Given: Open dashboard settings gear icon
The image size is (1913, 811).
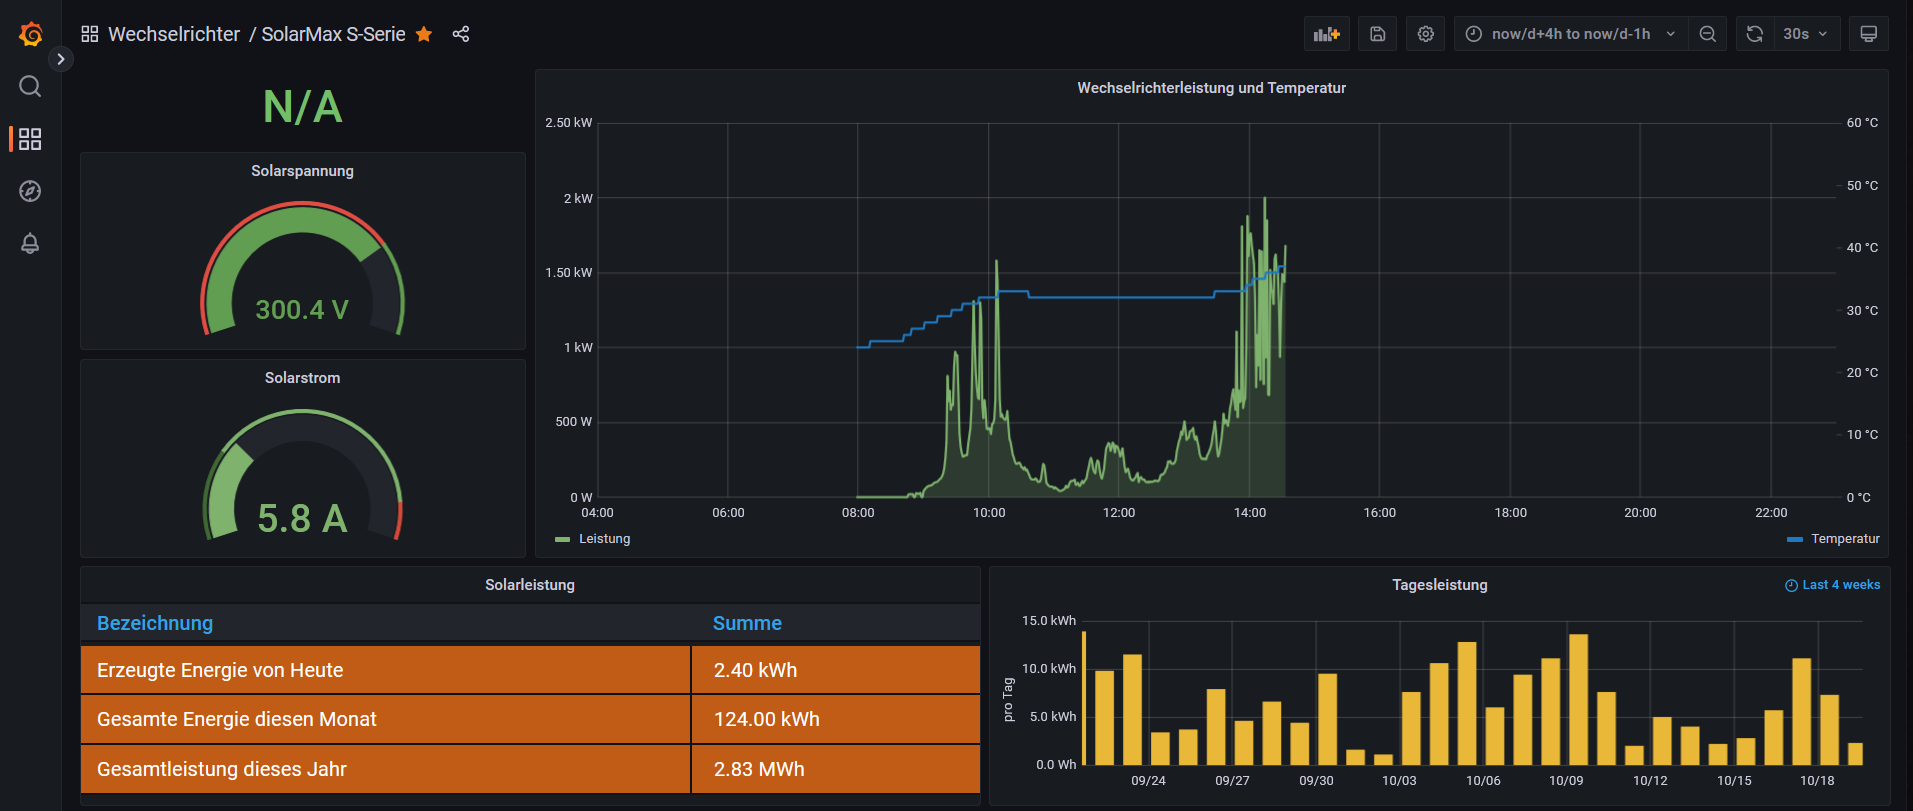Looking at the screenshot, I should pyautogui.click(x=1425, y=34).
